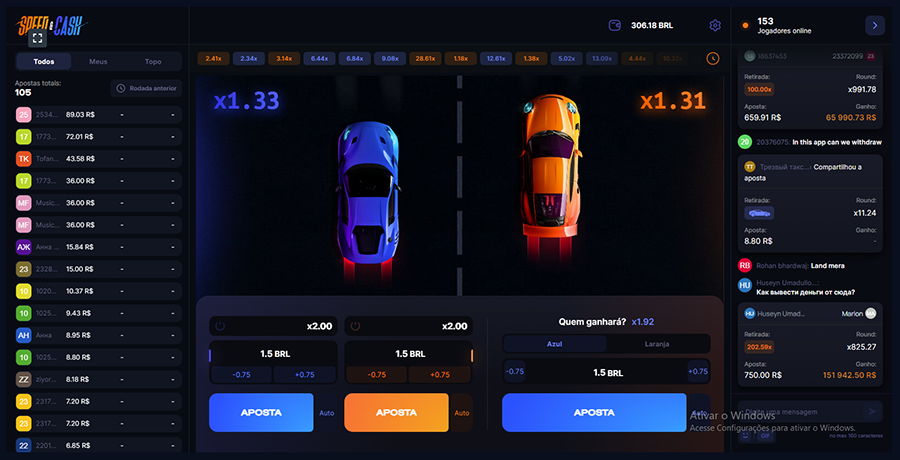Select the 28.61x history chip

coord(425,58)
